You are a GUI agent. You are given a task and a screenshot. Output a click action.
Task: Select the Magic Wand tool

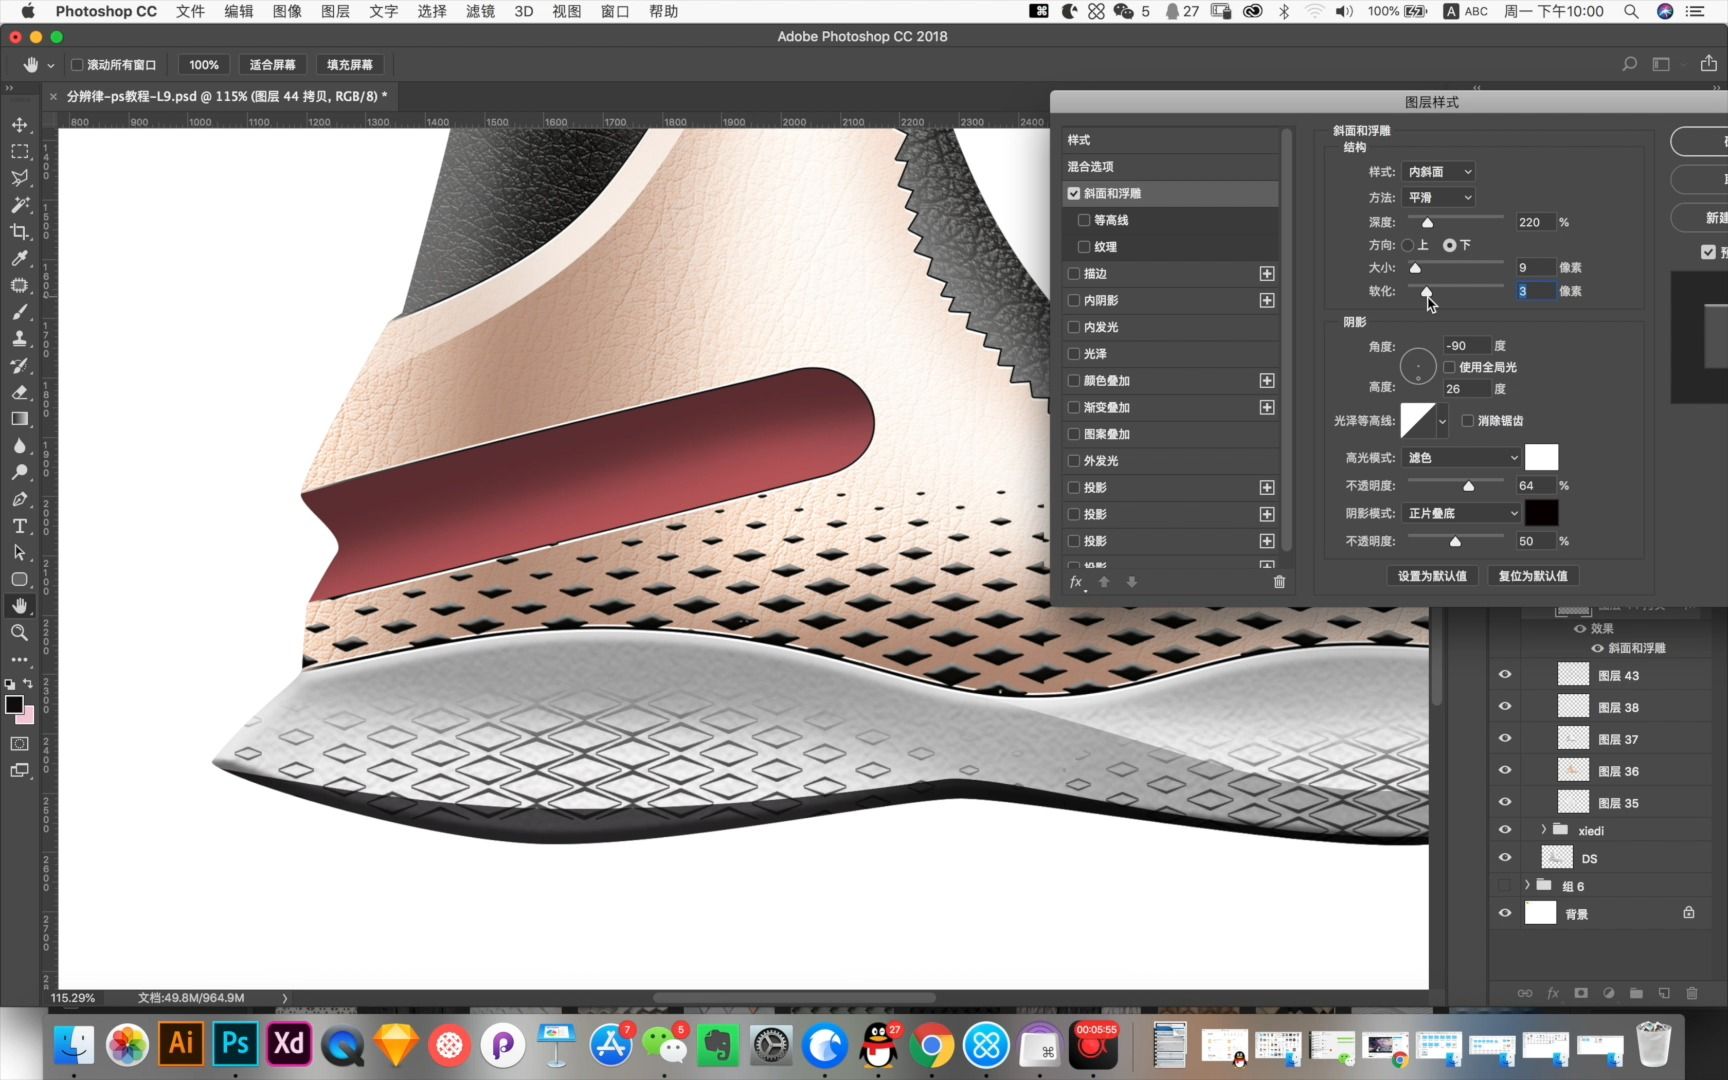19,205
